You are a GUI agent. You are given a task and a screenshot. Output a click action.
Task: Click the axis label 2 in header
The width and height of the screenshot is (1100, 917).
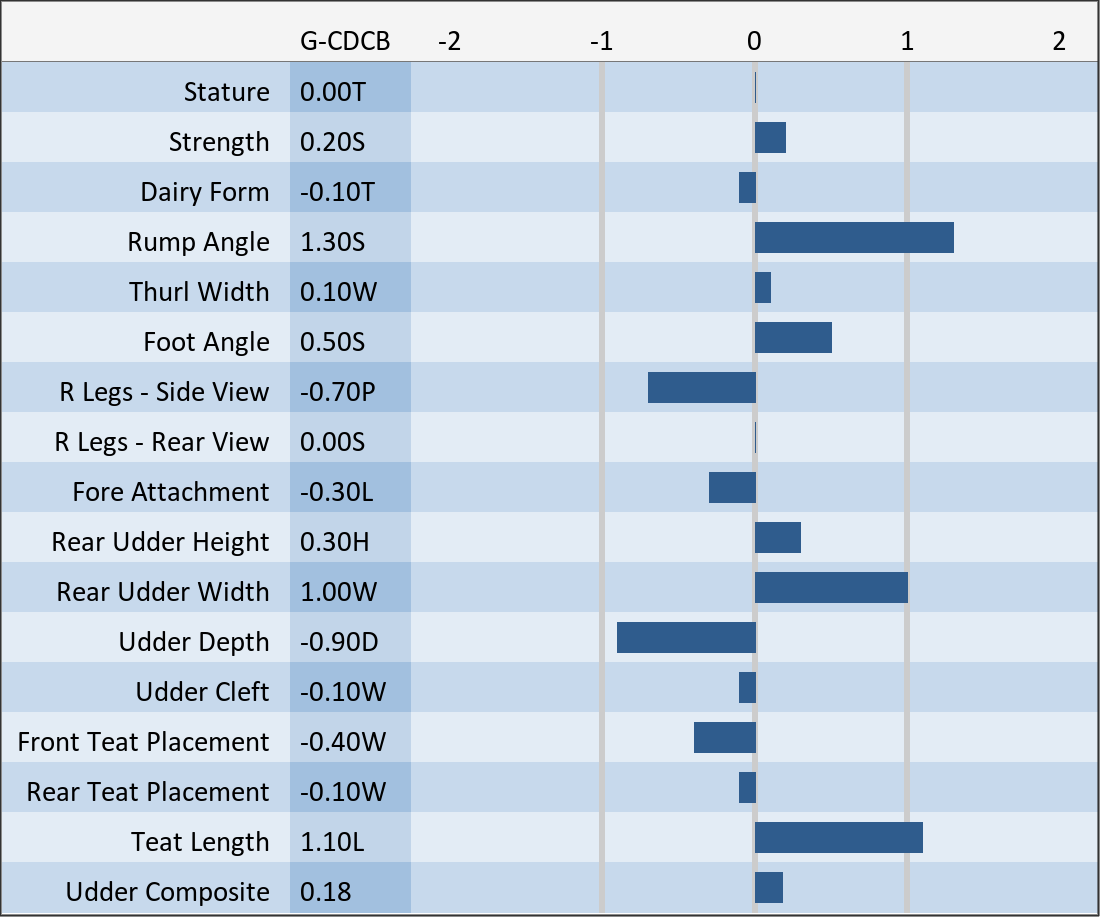pyautogui.click(x=1059, y=41)
